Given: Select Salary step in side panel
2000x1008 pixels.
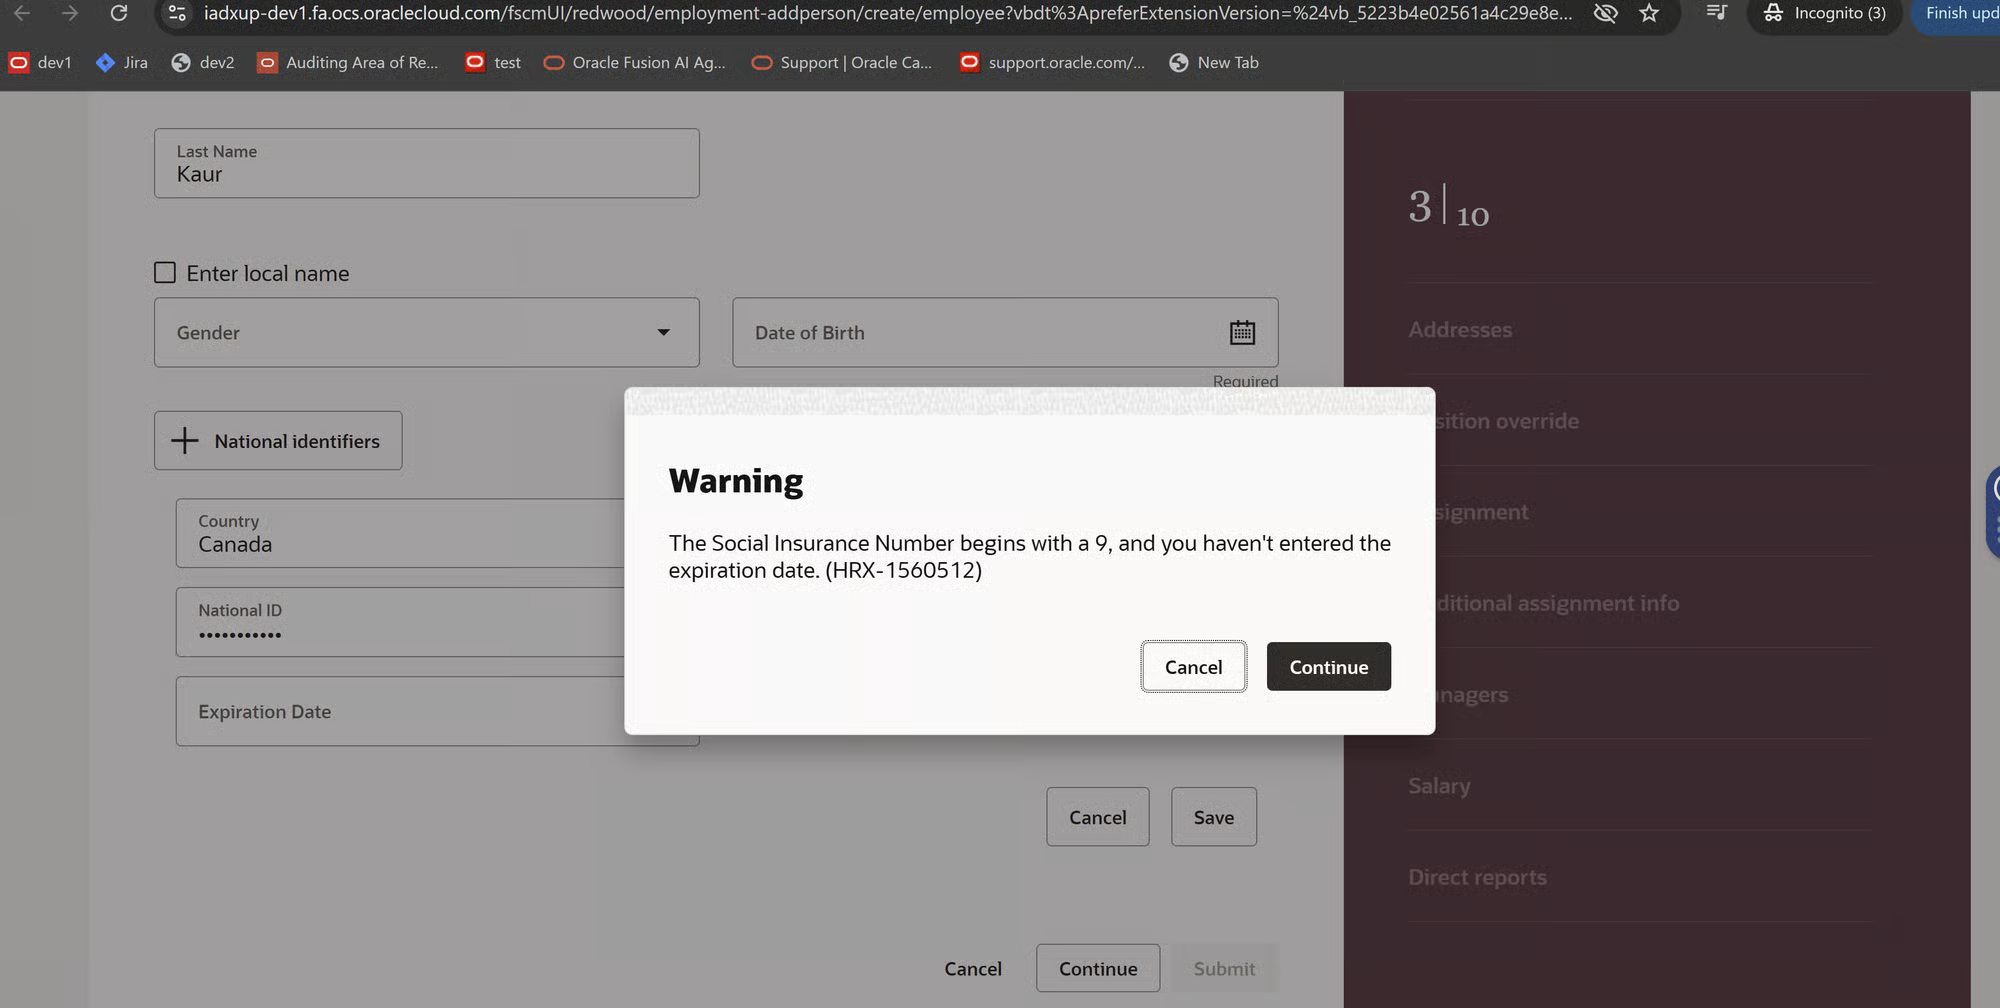Looking at the screenshot, I should pyautogui.click(x=1439, y=786).
